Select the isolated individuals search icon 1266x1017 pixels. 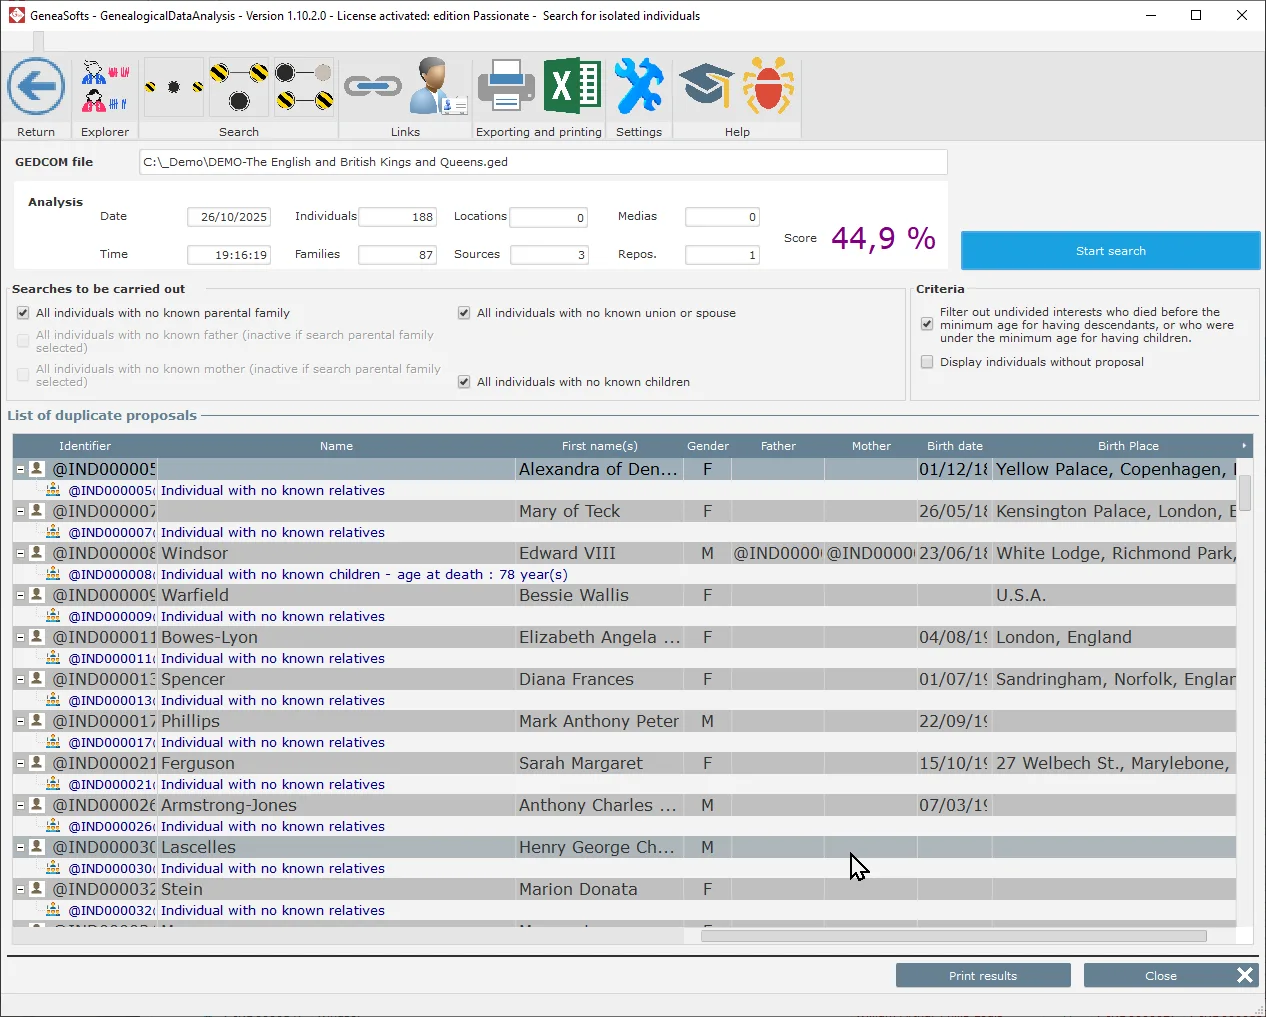pos(173,87)
